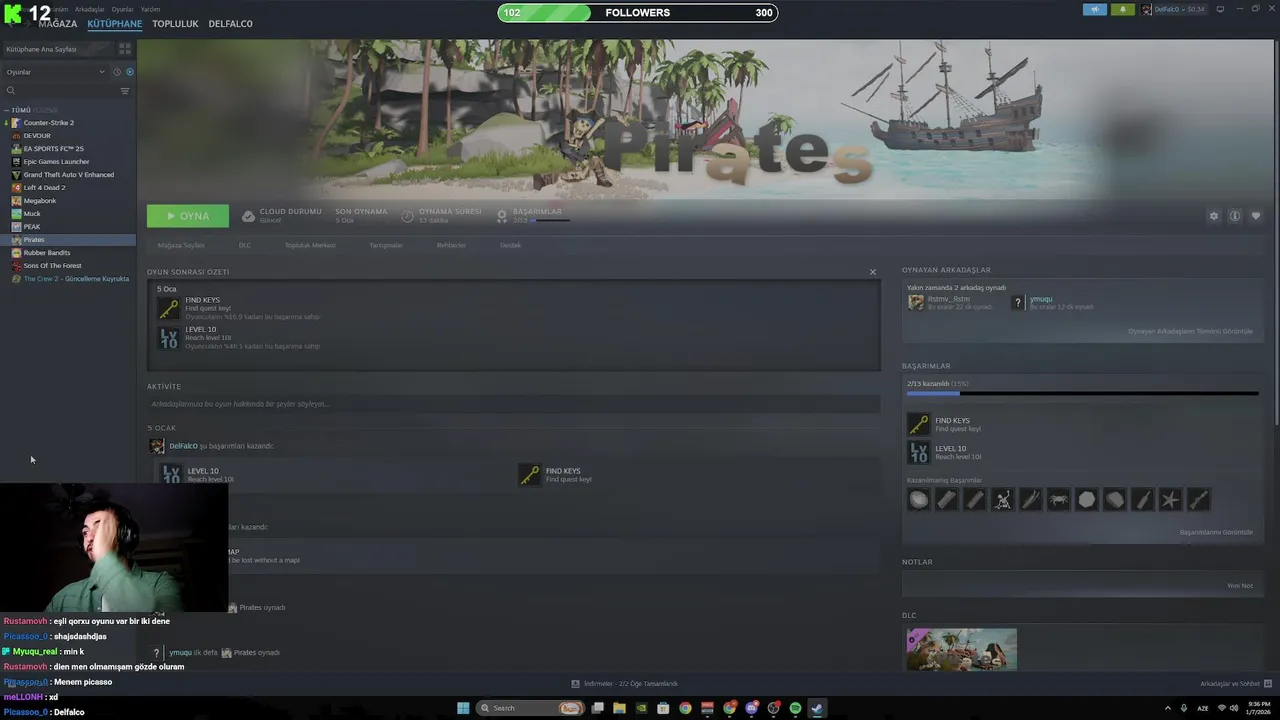Open the DLC thumbnail image
The width and height of the screenshot is (1280, 720).
(962, 649)
